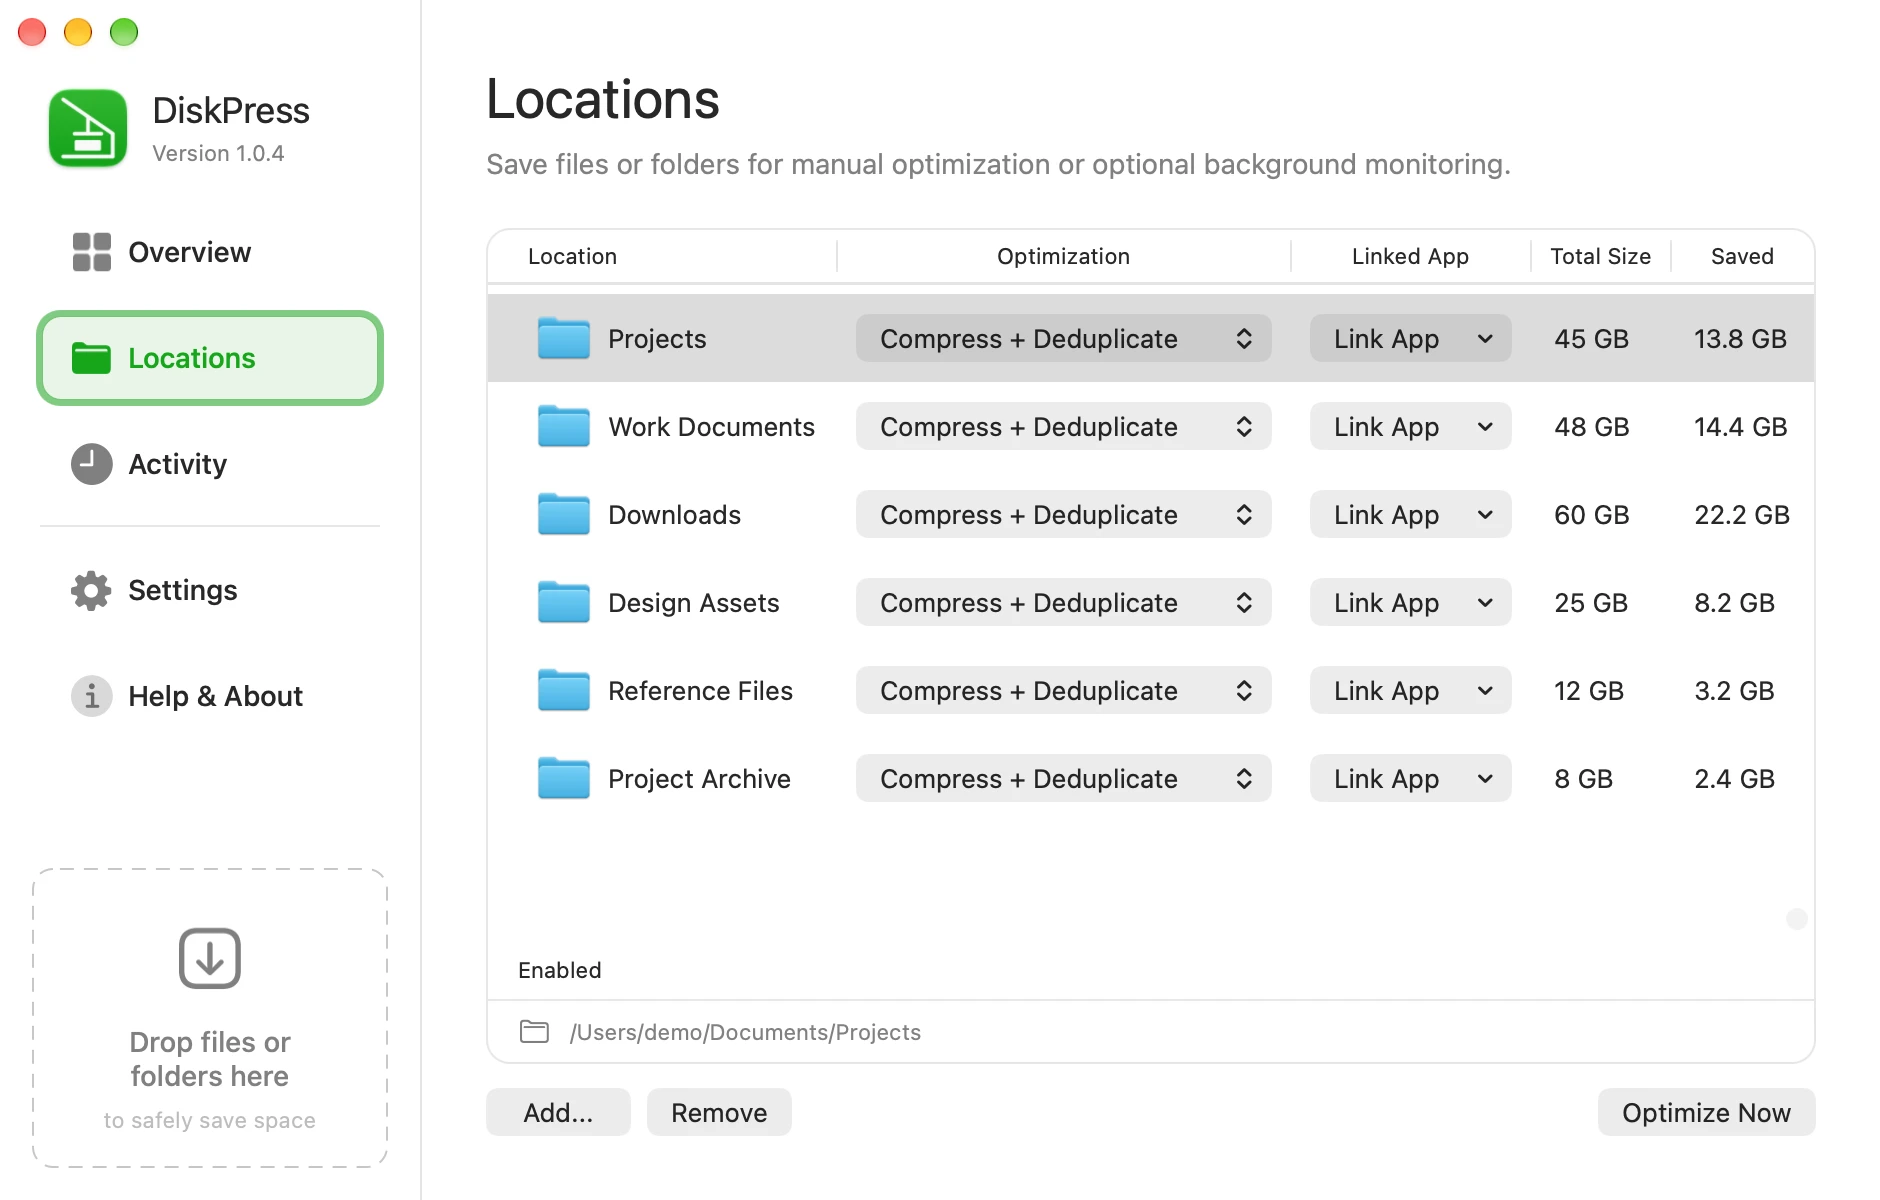Viewport: 1880px width, 1200px height.
Task: Open Link App dropdown for Reference Files
Action: 1410,691
